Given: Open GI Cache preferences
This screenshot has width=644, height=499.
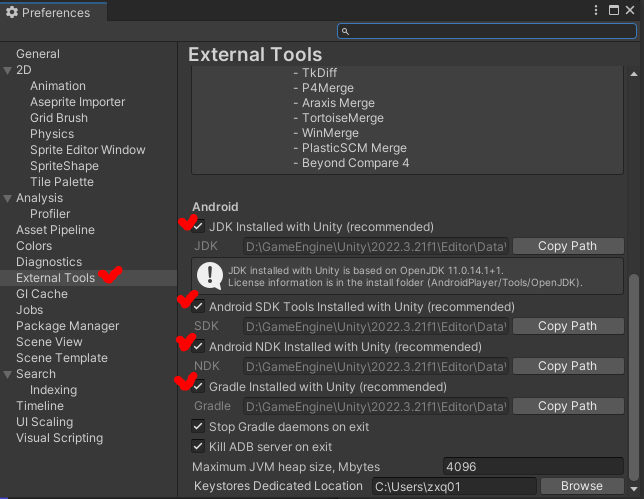Looking at the screenshot, I should [41, 294].
